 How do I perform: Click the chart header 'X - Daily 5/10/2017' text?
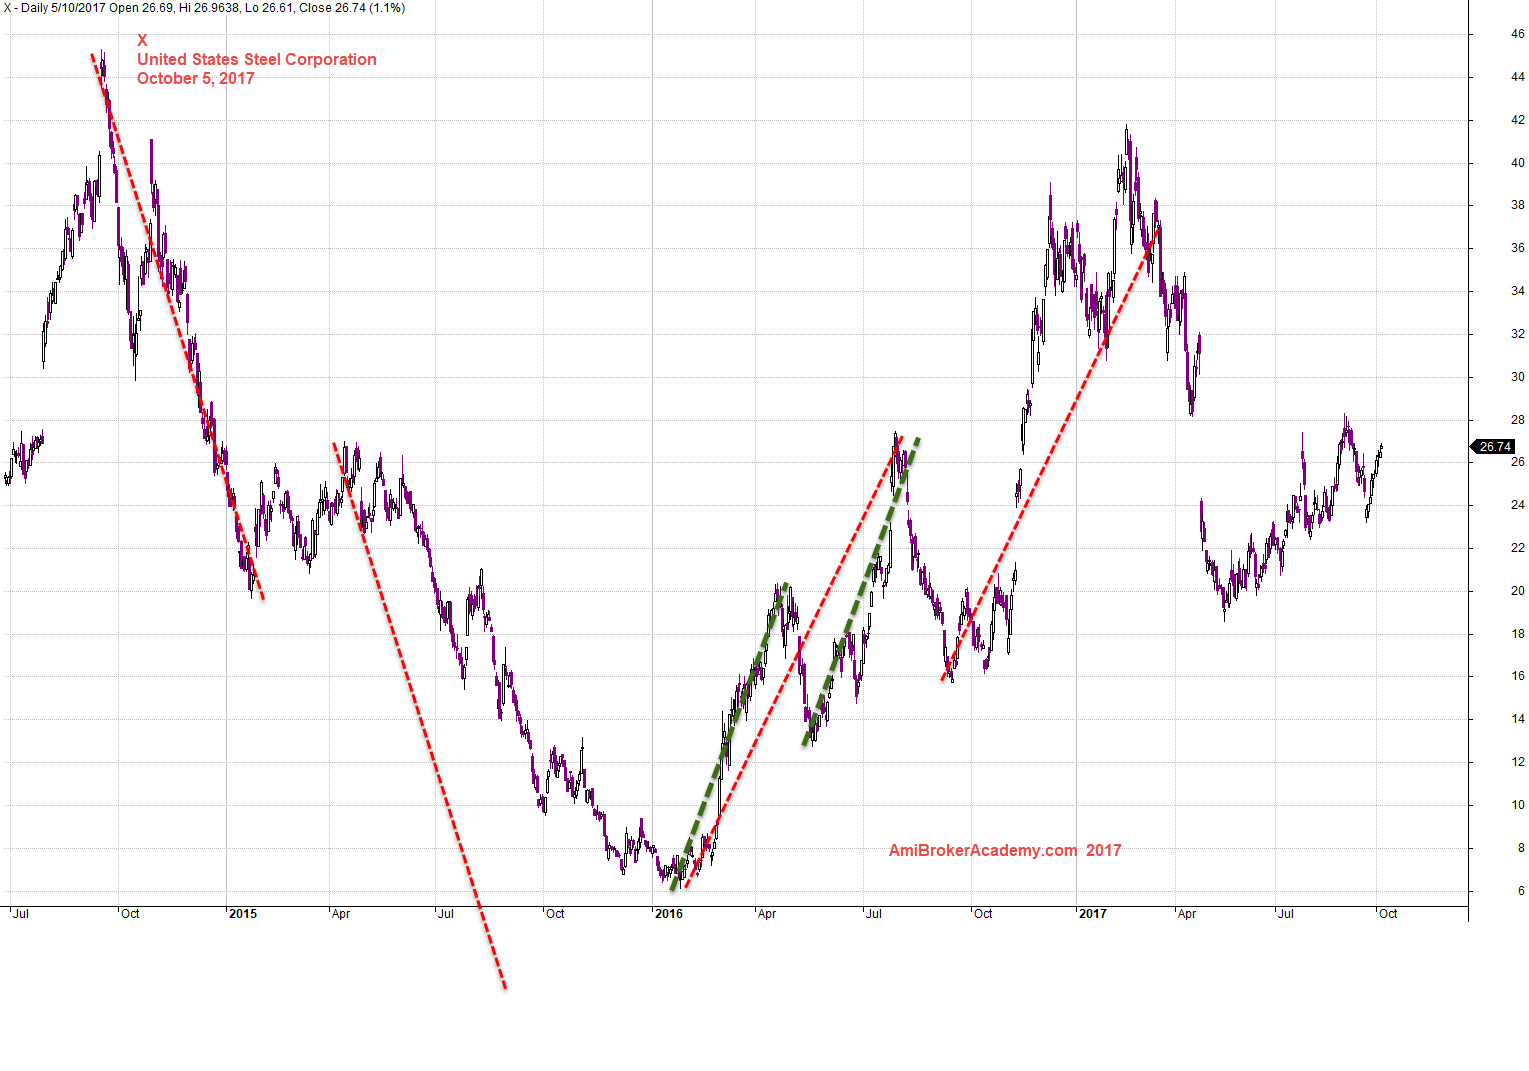click(54, 8)
